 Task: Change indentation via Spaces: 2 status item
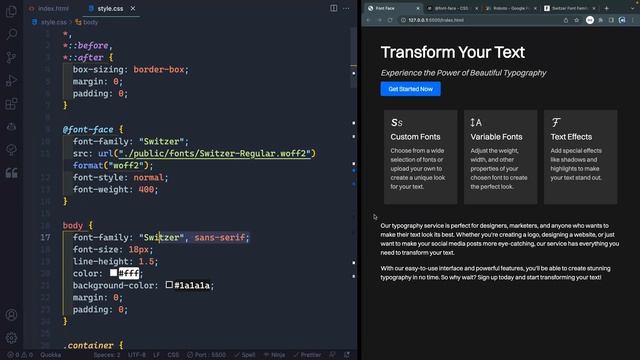[x=107, y=355]
